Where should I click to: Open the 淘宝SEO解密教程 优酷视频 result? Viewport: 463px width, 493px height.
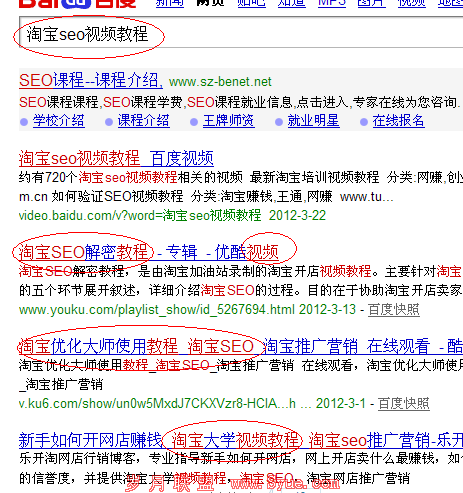click(149, 252)
